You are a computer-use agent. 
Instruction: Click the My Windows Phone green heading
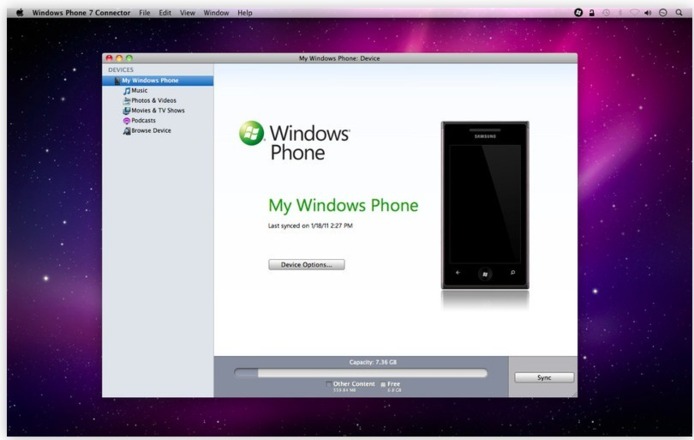343,205
